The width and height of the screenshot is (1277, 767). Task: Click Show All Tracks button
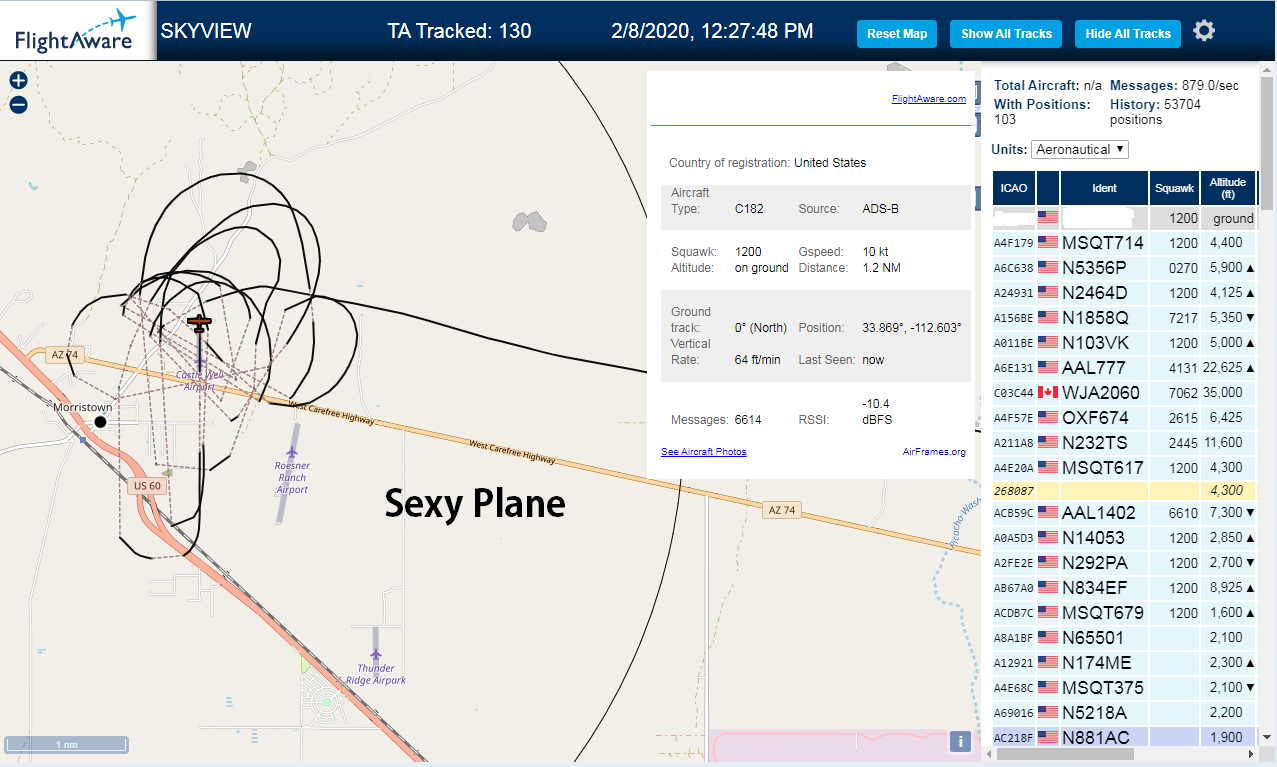pos(1006,33)
